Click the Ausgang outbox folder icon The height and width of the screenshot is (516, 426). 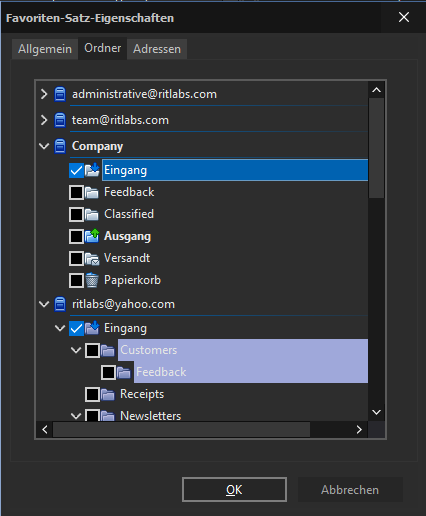click(92, 236)
